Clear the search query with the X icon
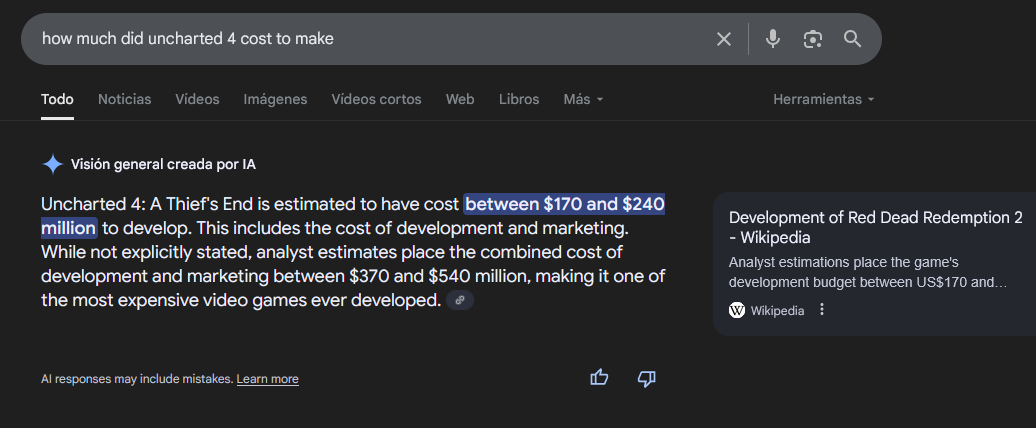The height and width of the screenshot is (428, 1036). coord(723,39)
